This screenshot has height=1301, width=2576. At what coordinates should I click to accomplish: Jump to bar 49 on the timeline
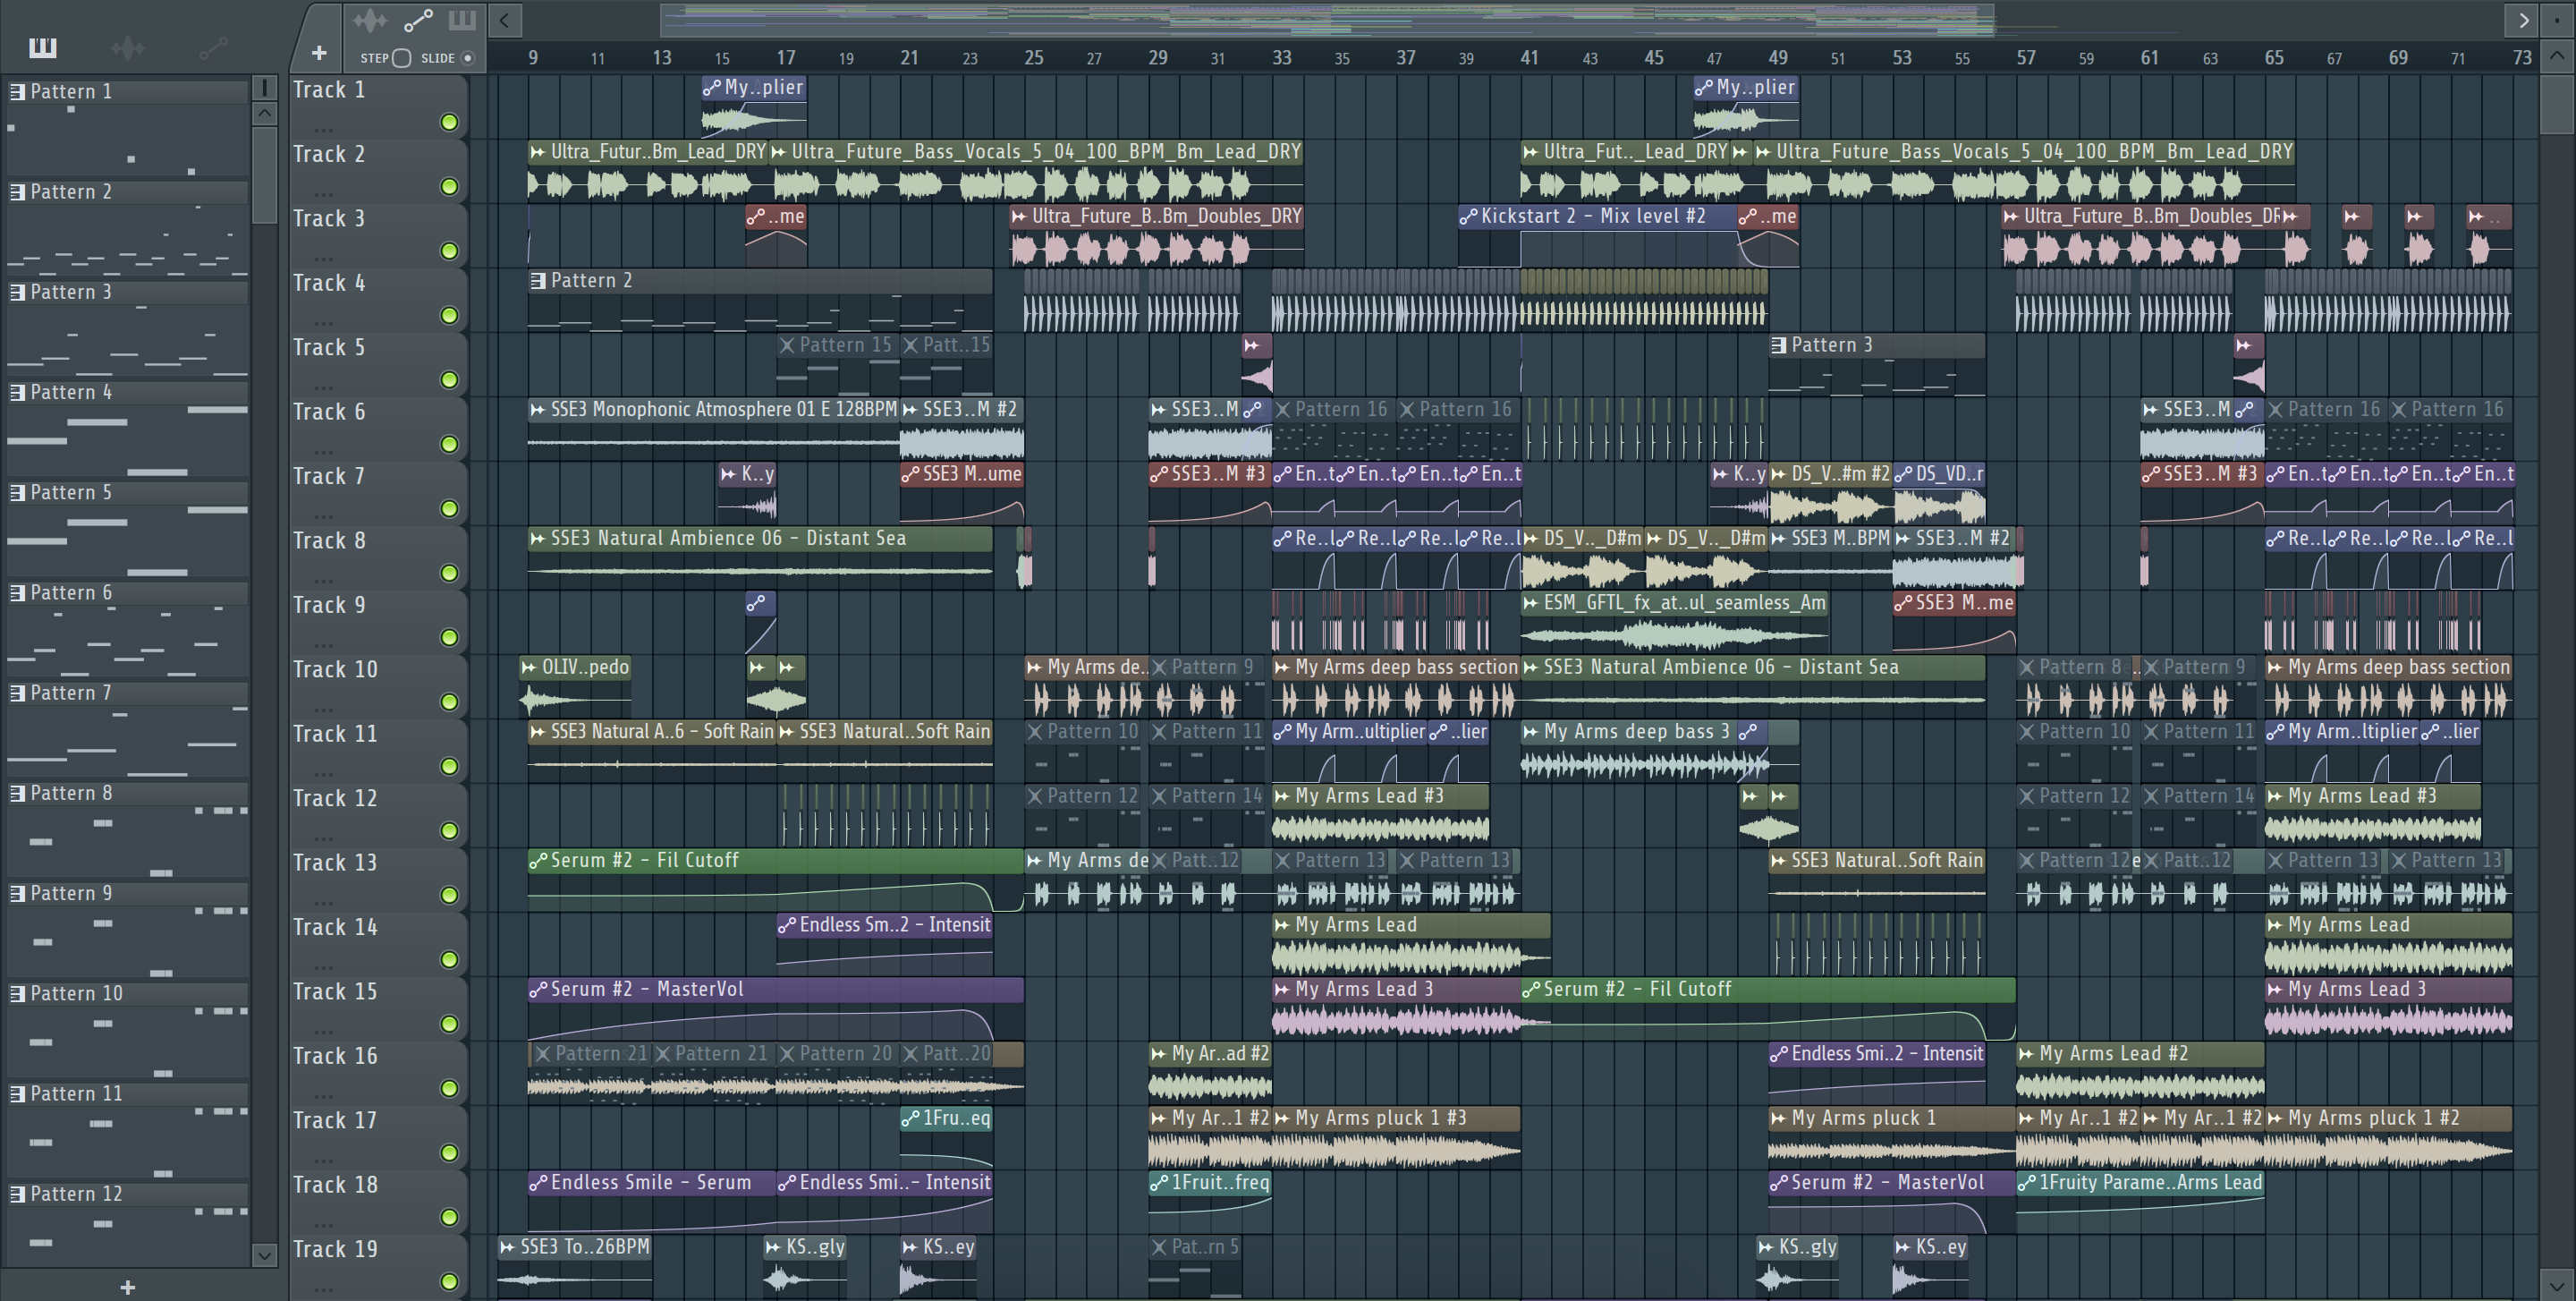pos(1777,58)
